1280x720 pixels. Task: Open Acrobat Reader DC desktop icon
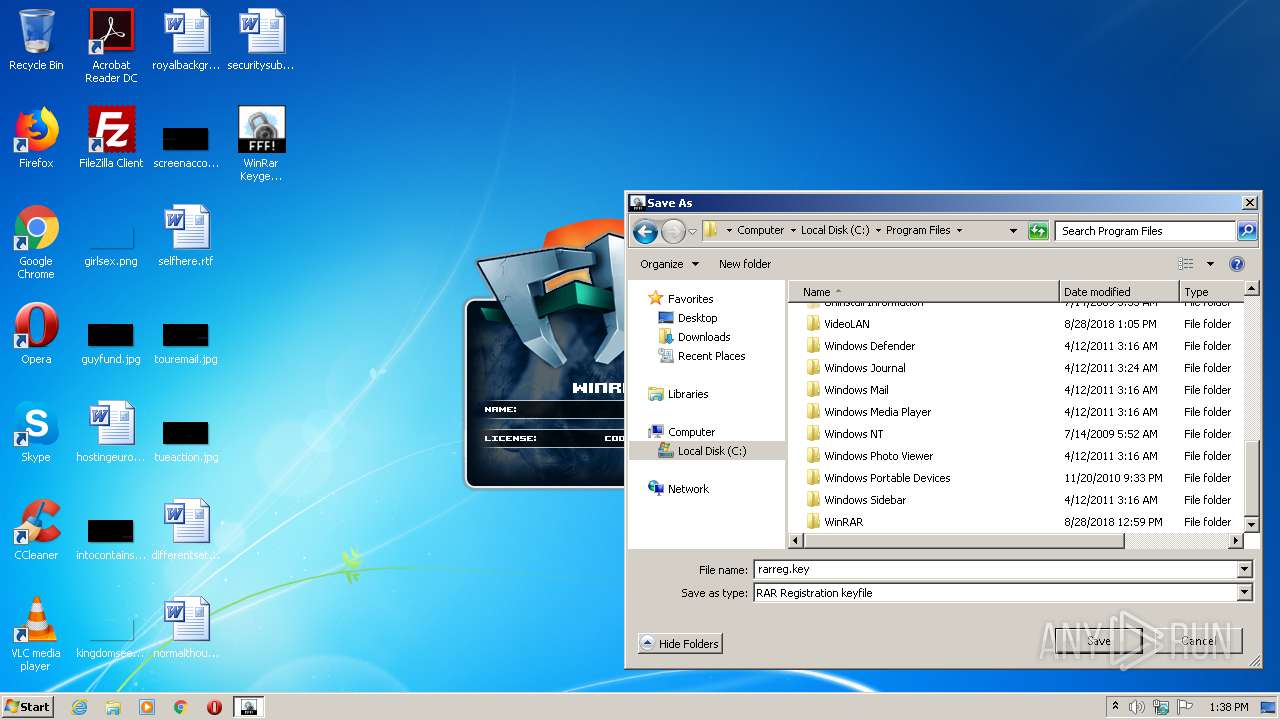coord(111,46)
